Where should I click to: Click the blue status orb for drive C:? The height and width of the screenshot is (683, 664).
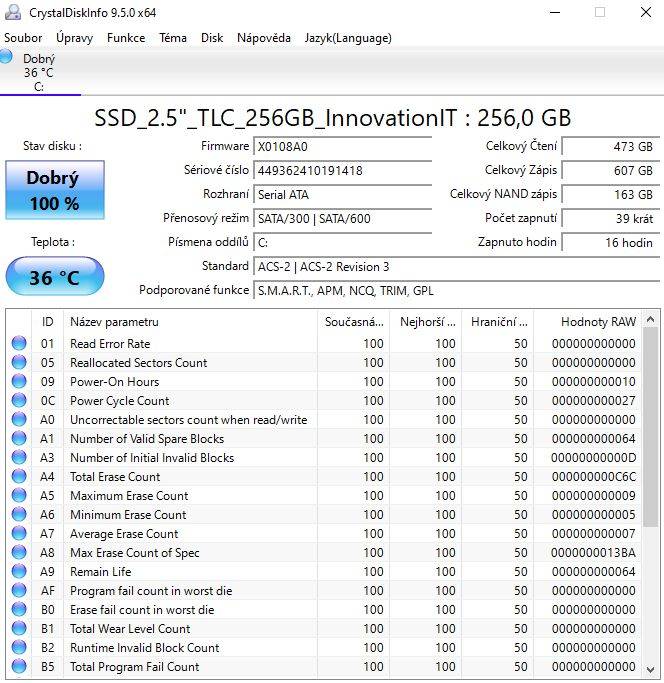(6, 57)
